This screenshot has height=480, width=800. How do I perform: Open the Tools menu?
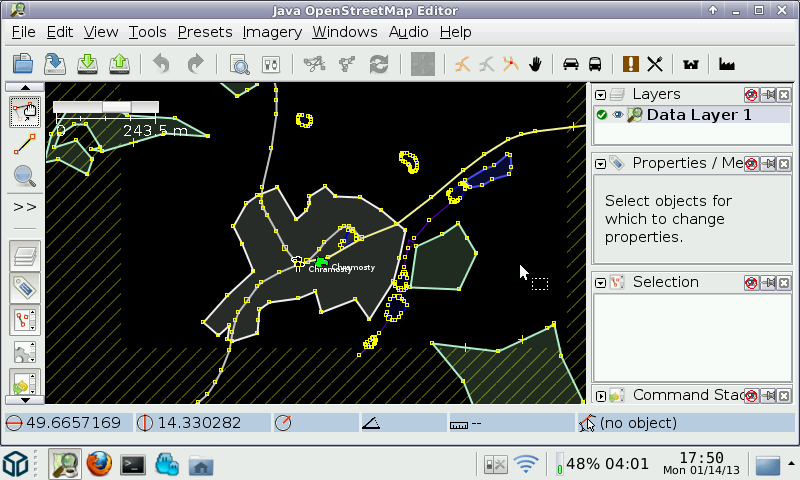147,32
